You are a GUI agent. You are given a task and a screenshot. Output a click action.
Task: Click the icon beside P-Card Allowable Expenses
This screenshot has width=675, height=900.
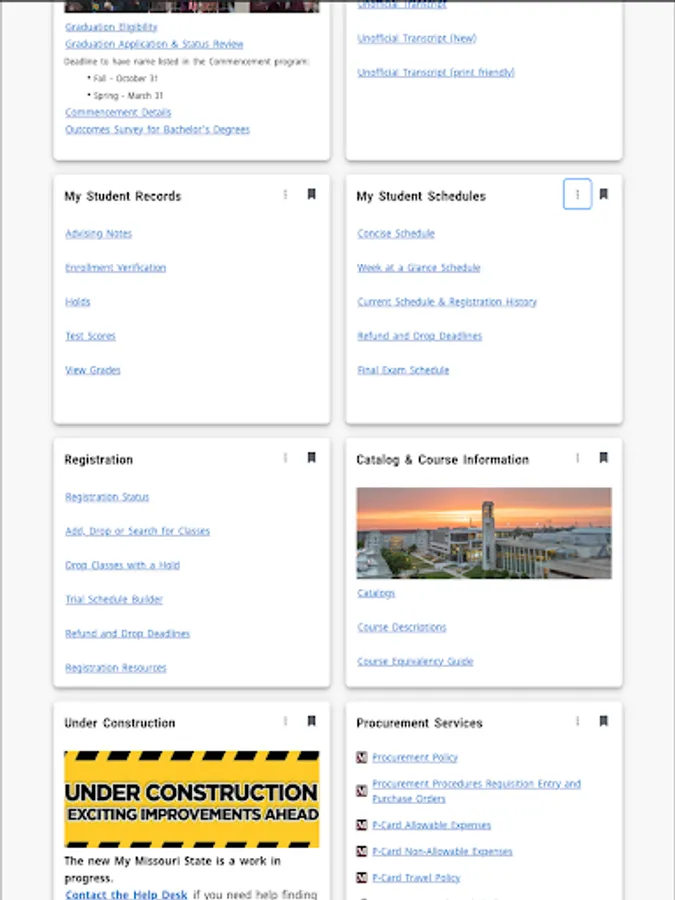point(362,825)
